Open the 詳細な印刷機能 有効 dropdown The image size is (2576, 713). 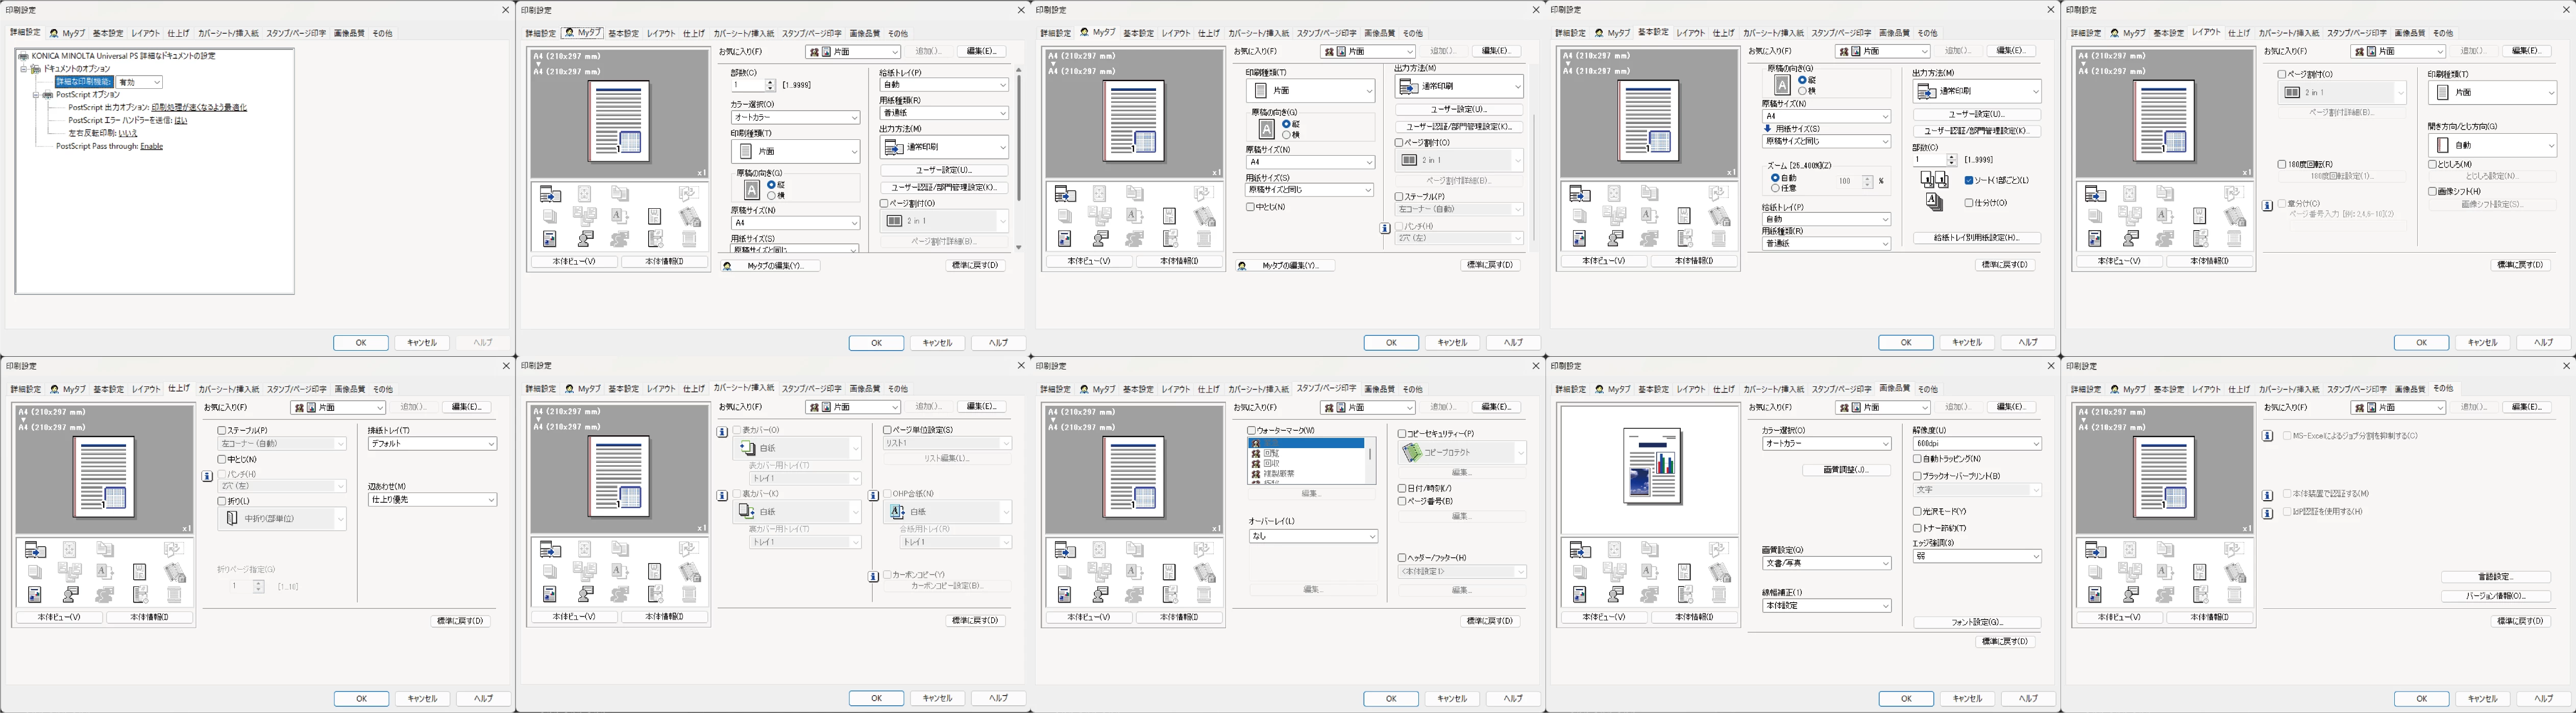coord(139,82)
